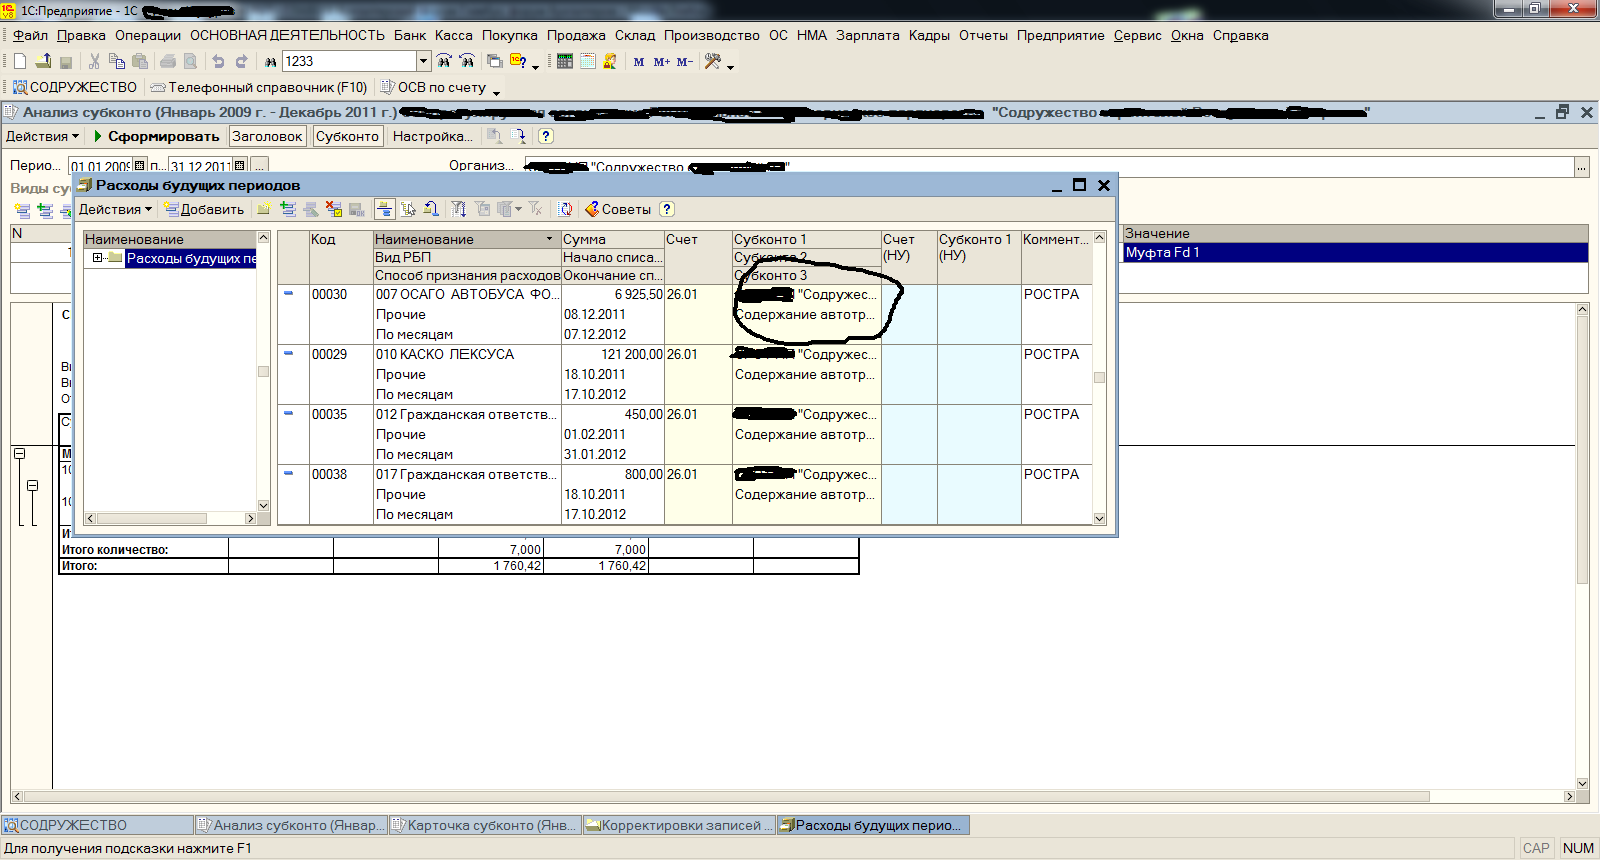Viewport: 1600px width, 860px height.
Task: Click the Redo arrow icon
Action: click(241, 61)
